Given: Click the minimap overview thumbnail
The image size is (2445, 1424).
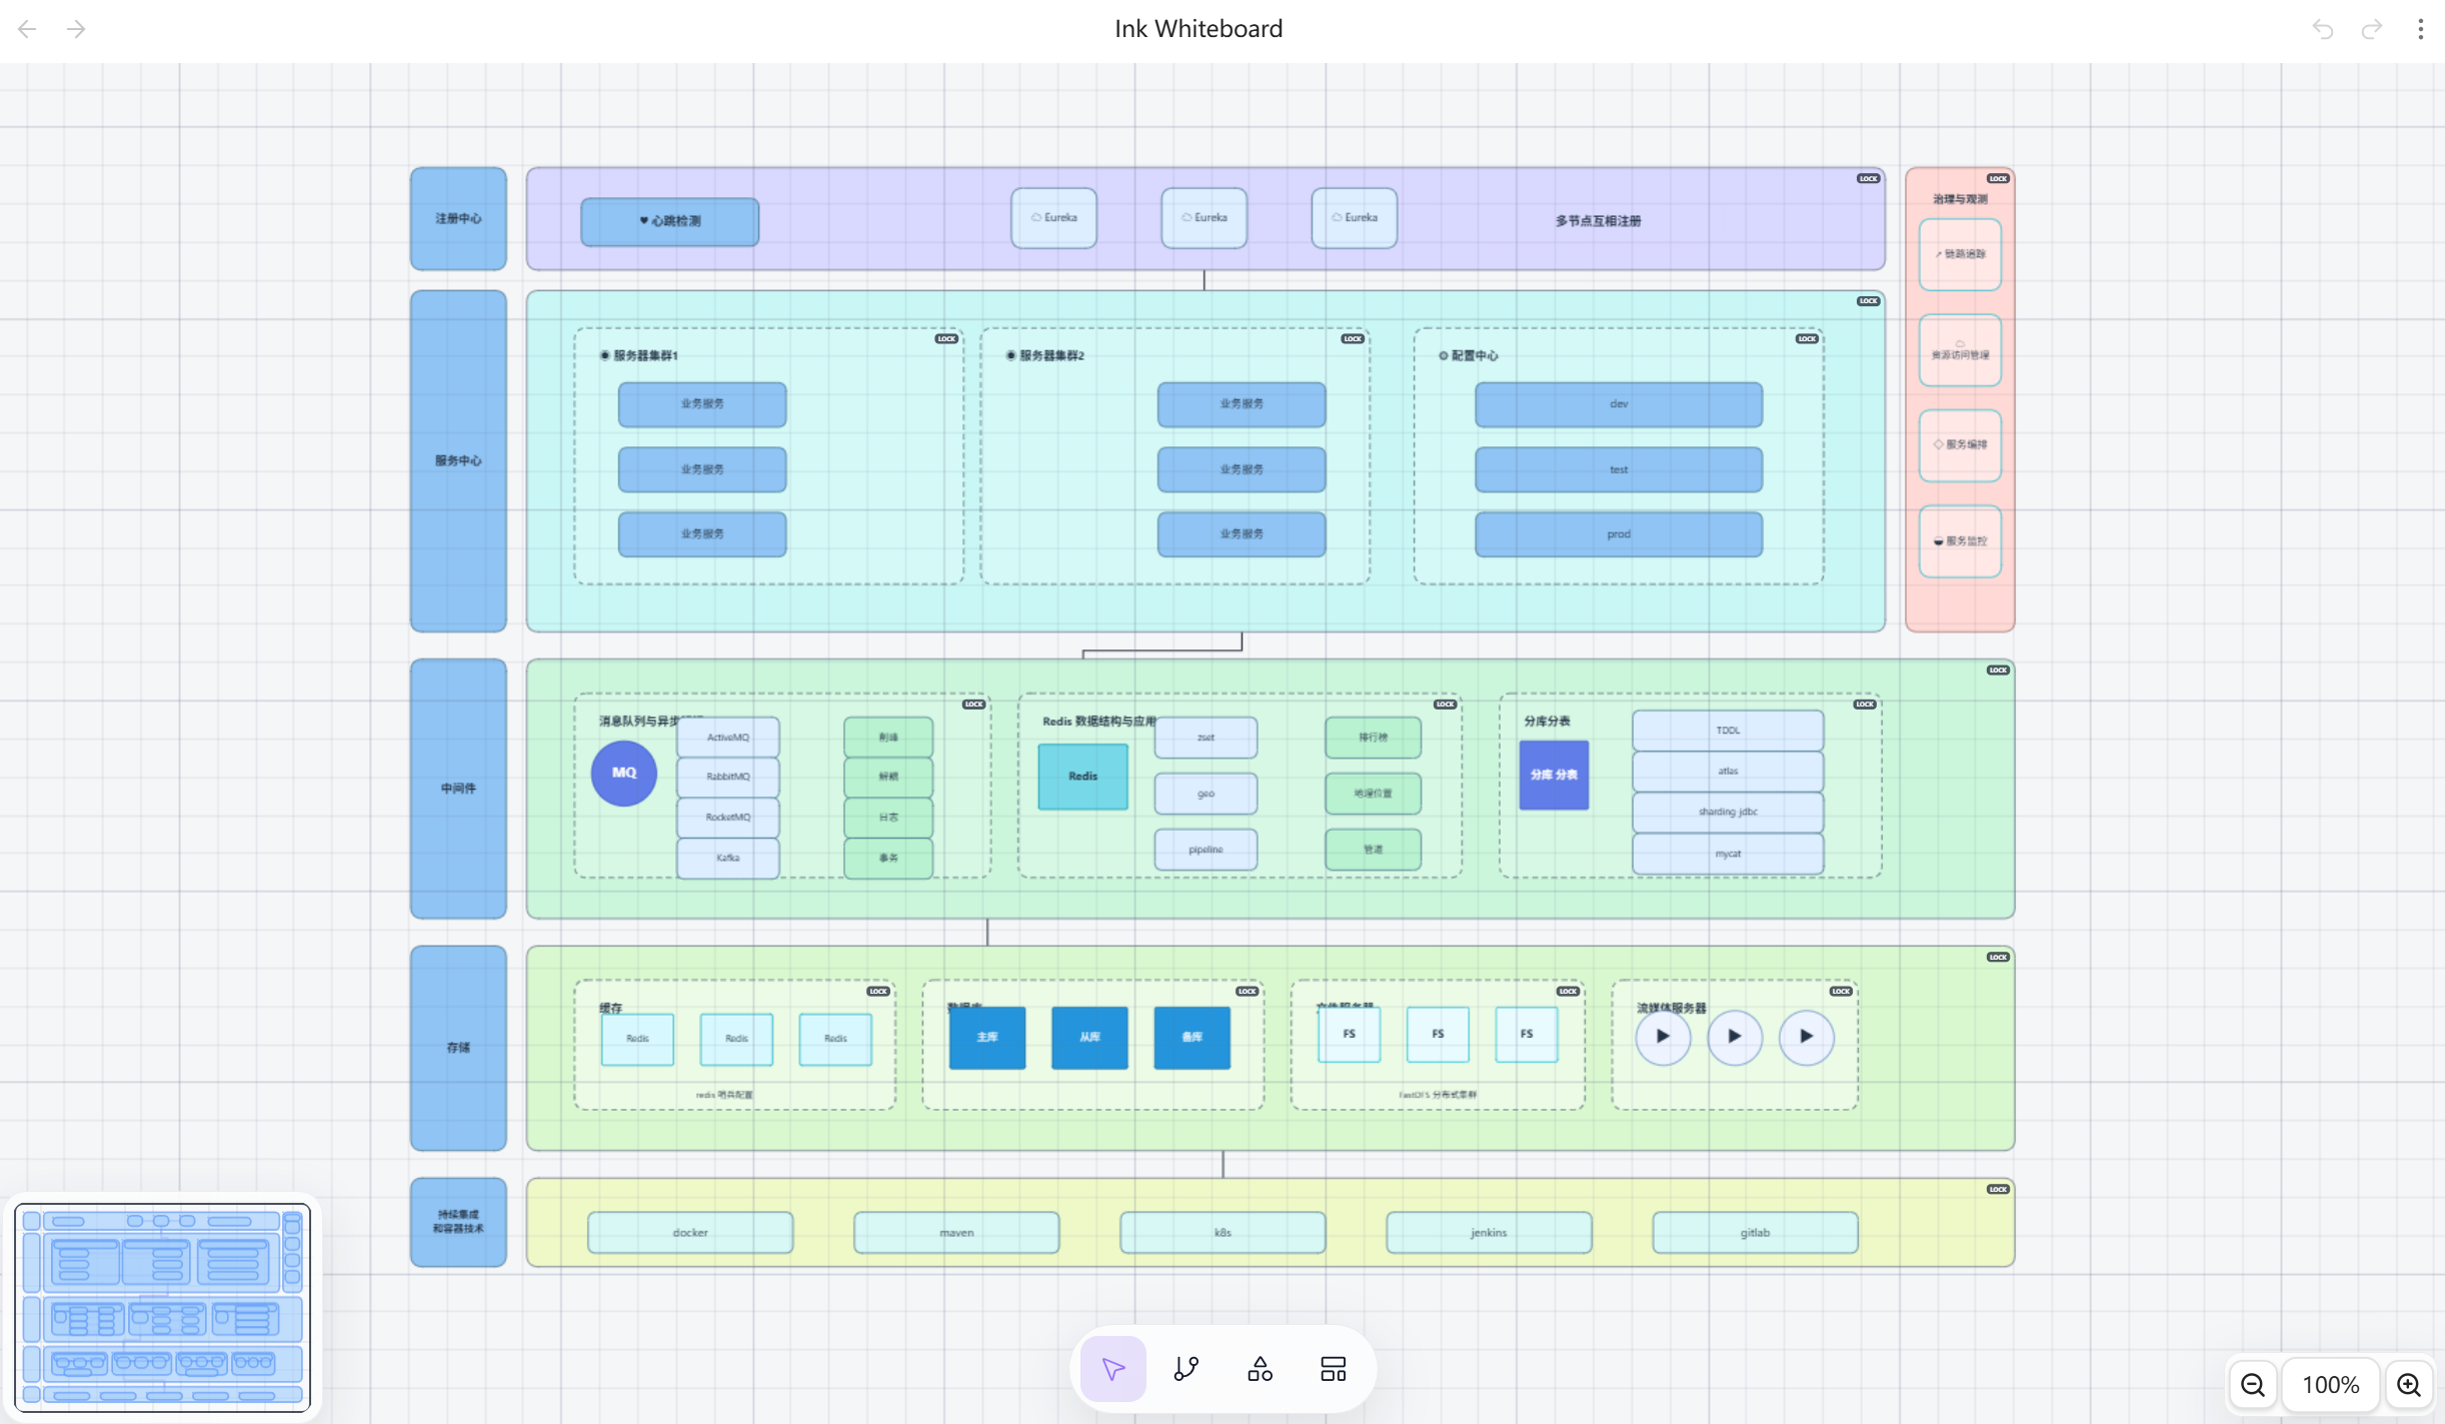Looking at the screenshot, I should 162,1307.
